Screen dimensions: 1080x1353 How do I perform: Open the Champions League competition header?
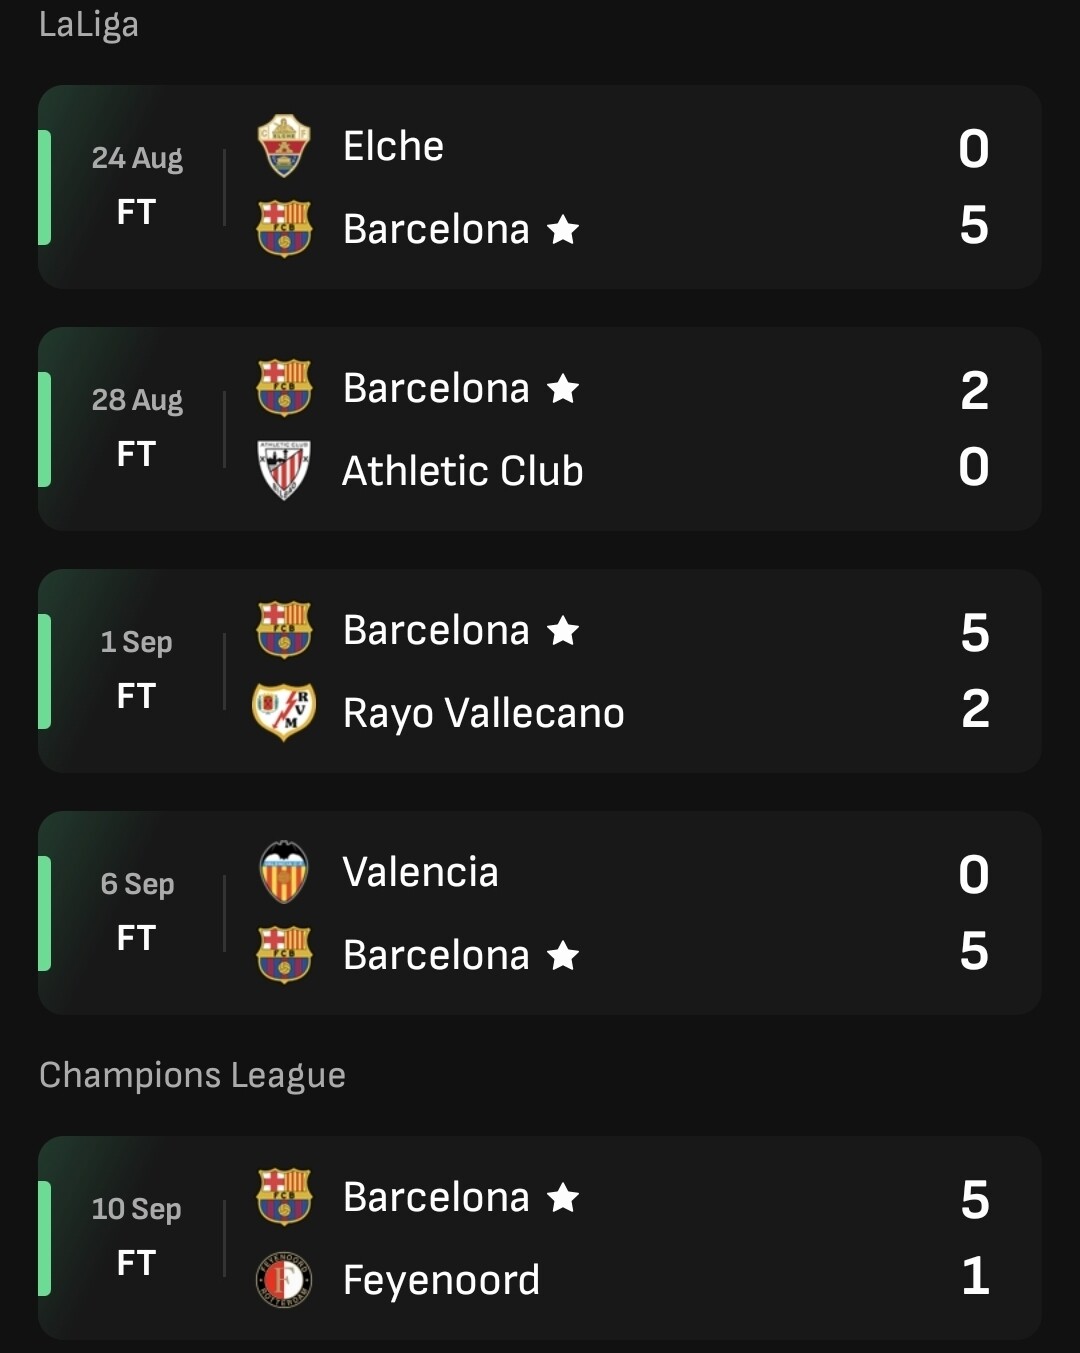192,1075
